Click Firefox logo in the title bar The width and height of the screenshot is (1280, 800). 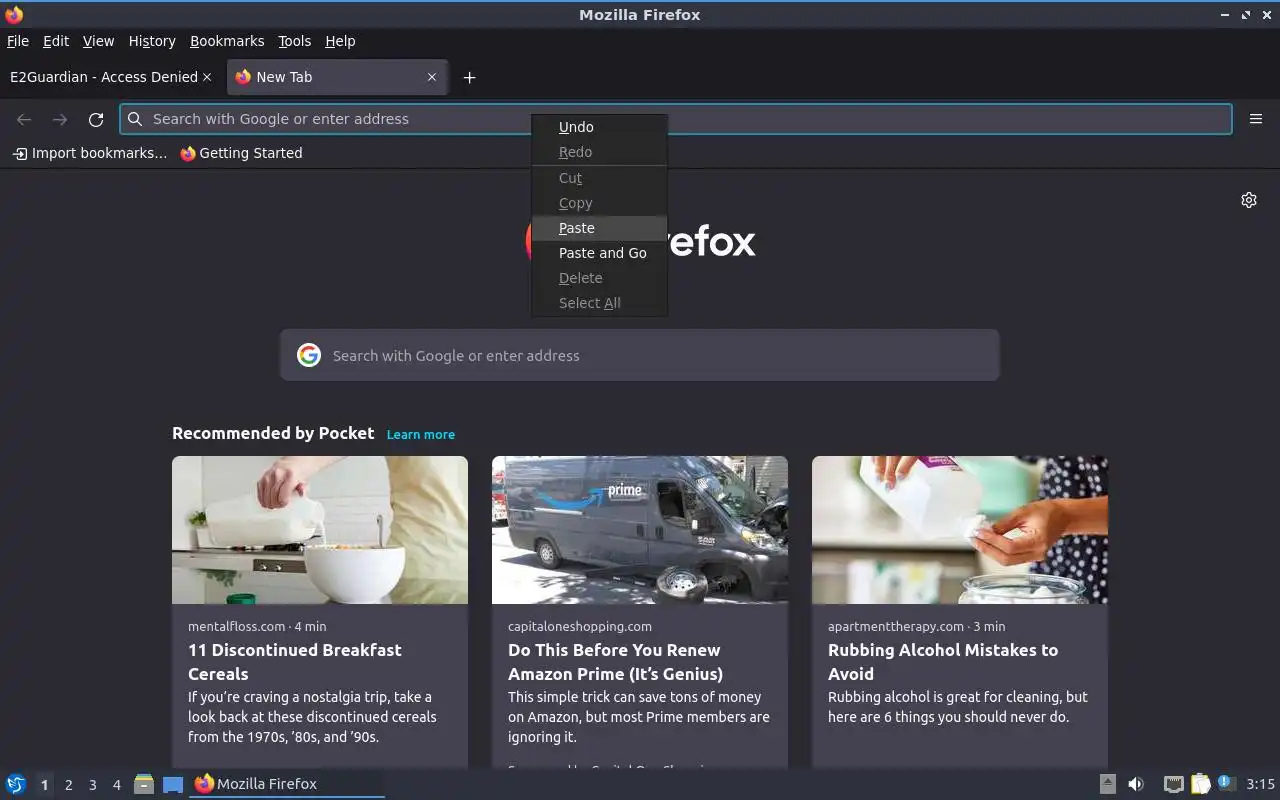click(14, 14)
